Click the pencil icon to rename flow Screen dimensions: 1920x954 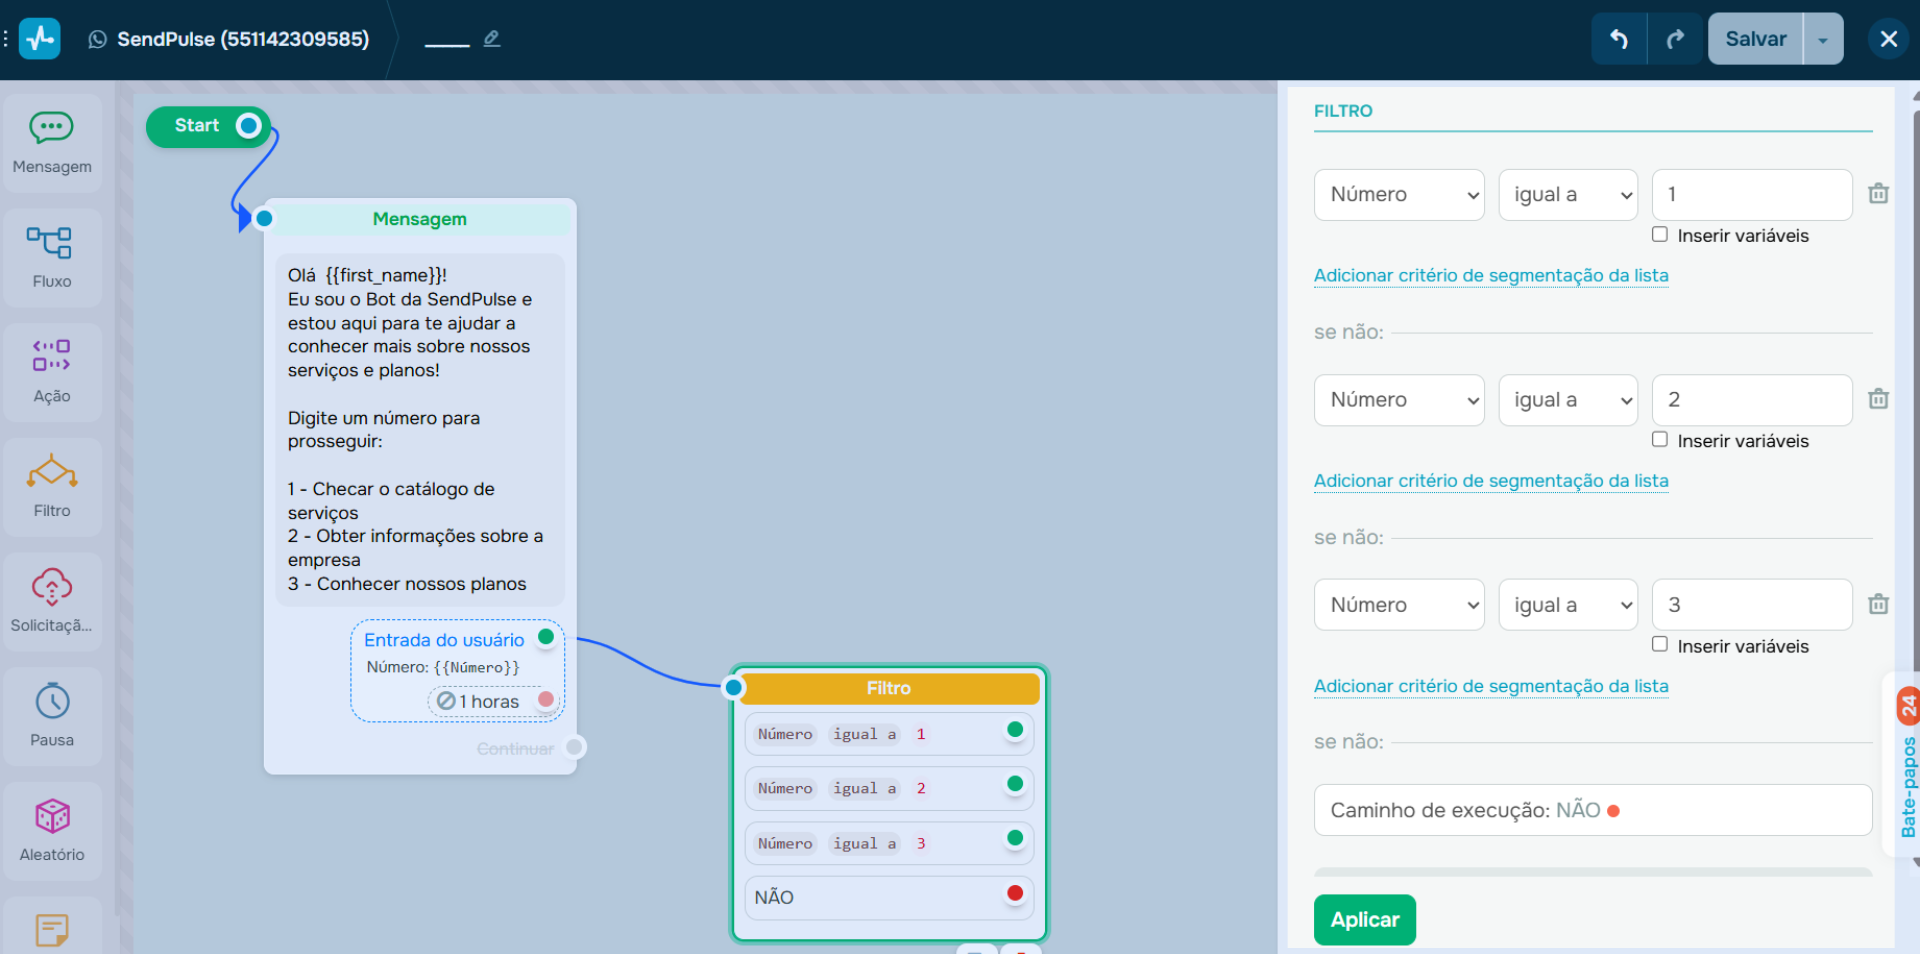[491, 39]
